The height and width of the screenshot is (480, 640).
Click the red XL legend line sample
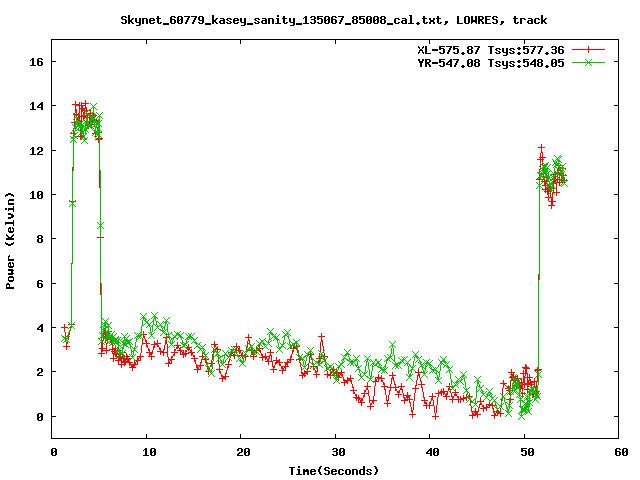coord(588,50)
